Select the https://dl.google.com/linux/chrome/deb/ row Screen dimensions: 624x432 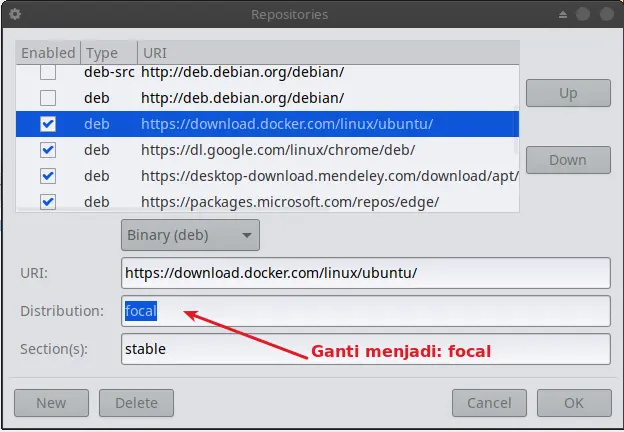pos(267,150)
